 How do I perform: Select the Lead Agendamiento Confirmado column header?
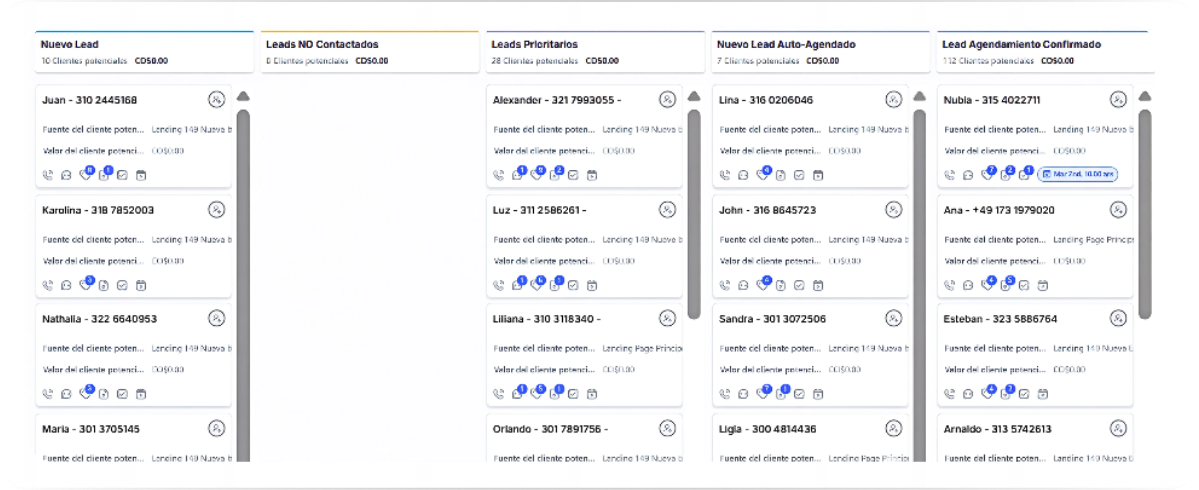point(1046,52)
